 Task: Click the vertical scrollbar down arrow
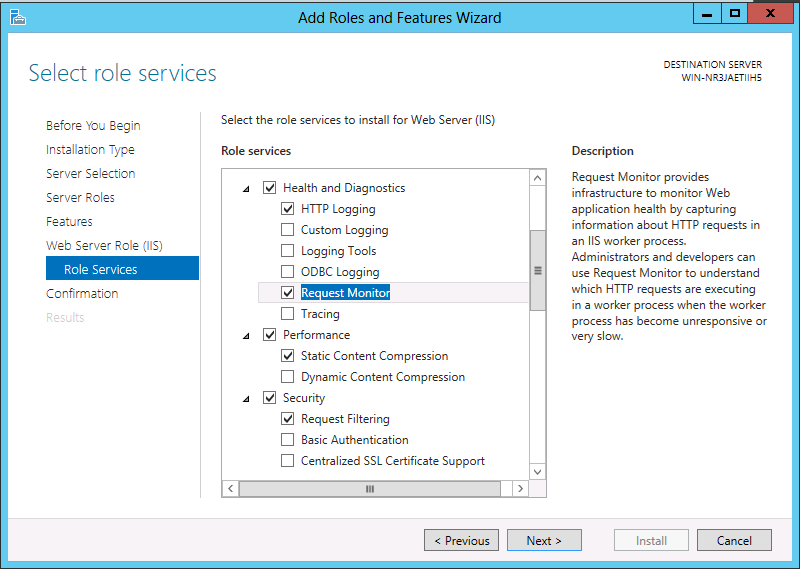click(x=537, y=472)
